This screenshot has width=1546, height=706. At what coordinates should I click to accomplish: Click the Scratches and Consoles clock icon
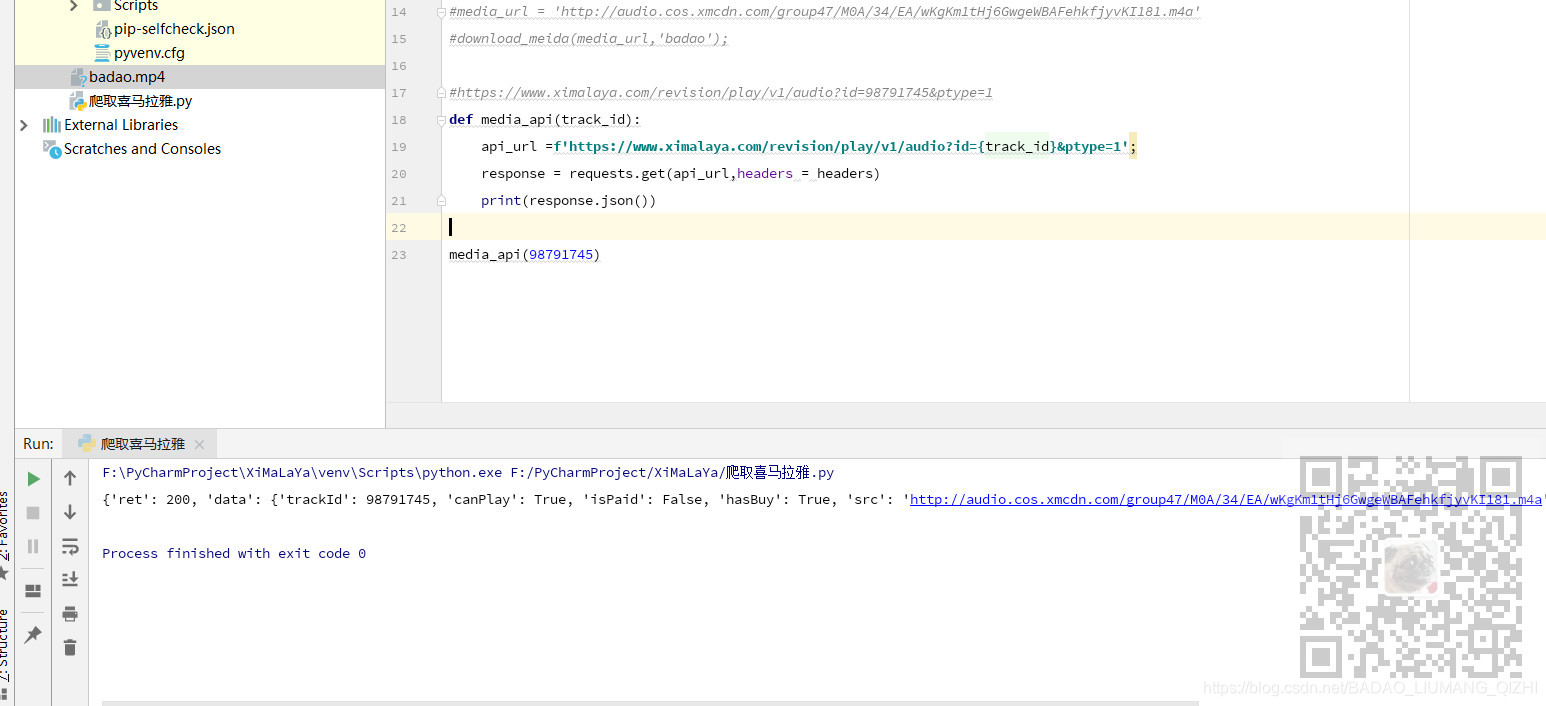(52, 149)
